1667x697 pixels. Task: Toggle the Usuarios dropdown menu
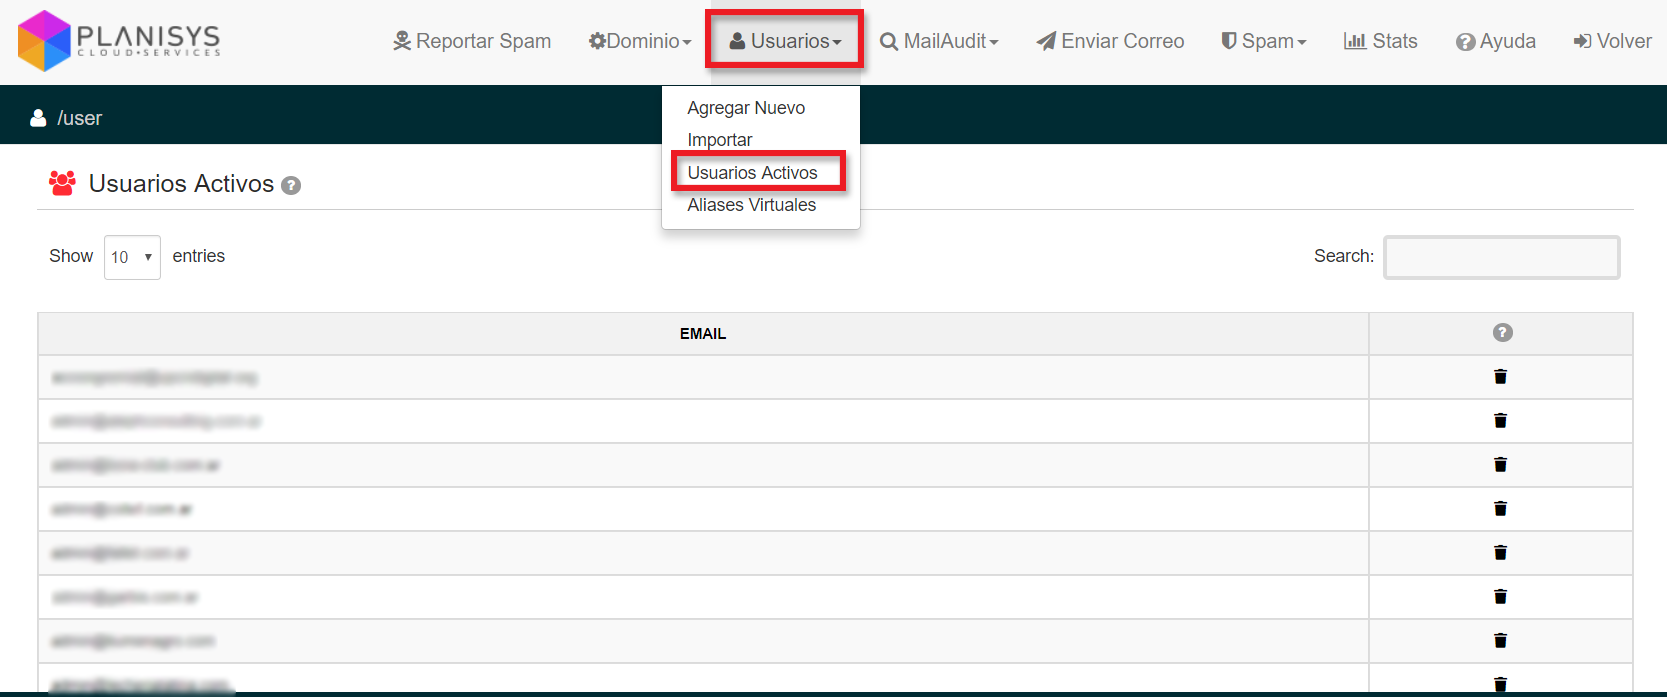point(785,41)
